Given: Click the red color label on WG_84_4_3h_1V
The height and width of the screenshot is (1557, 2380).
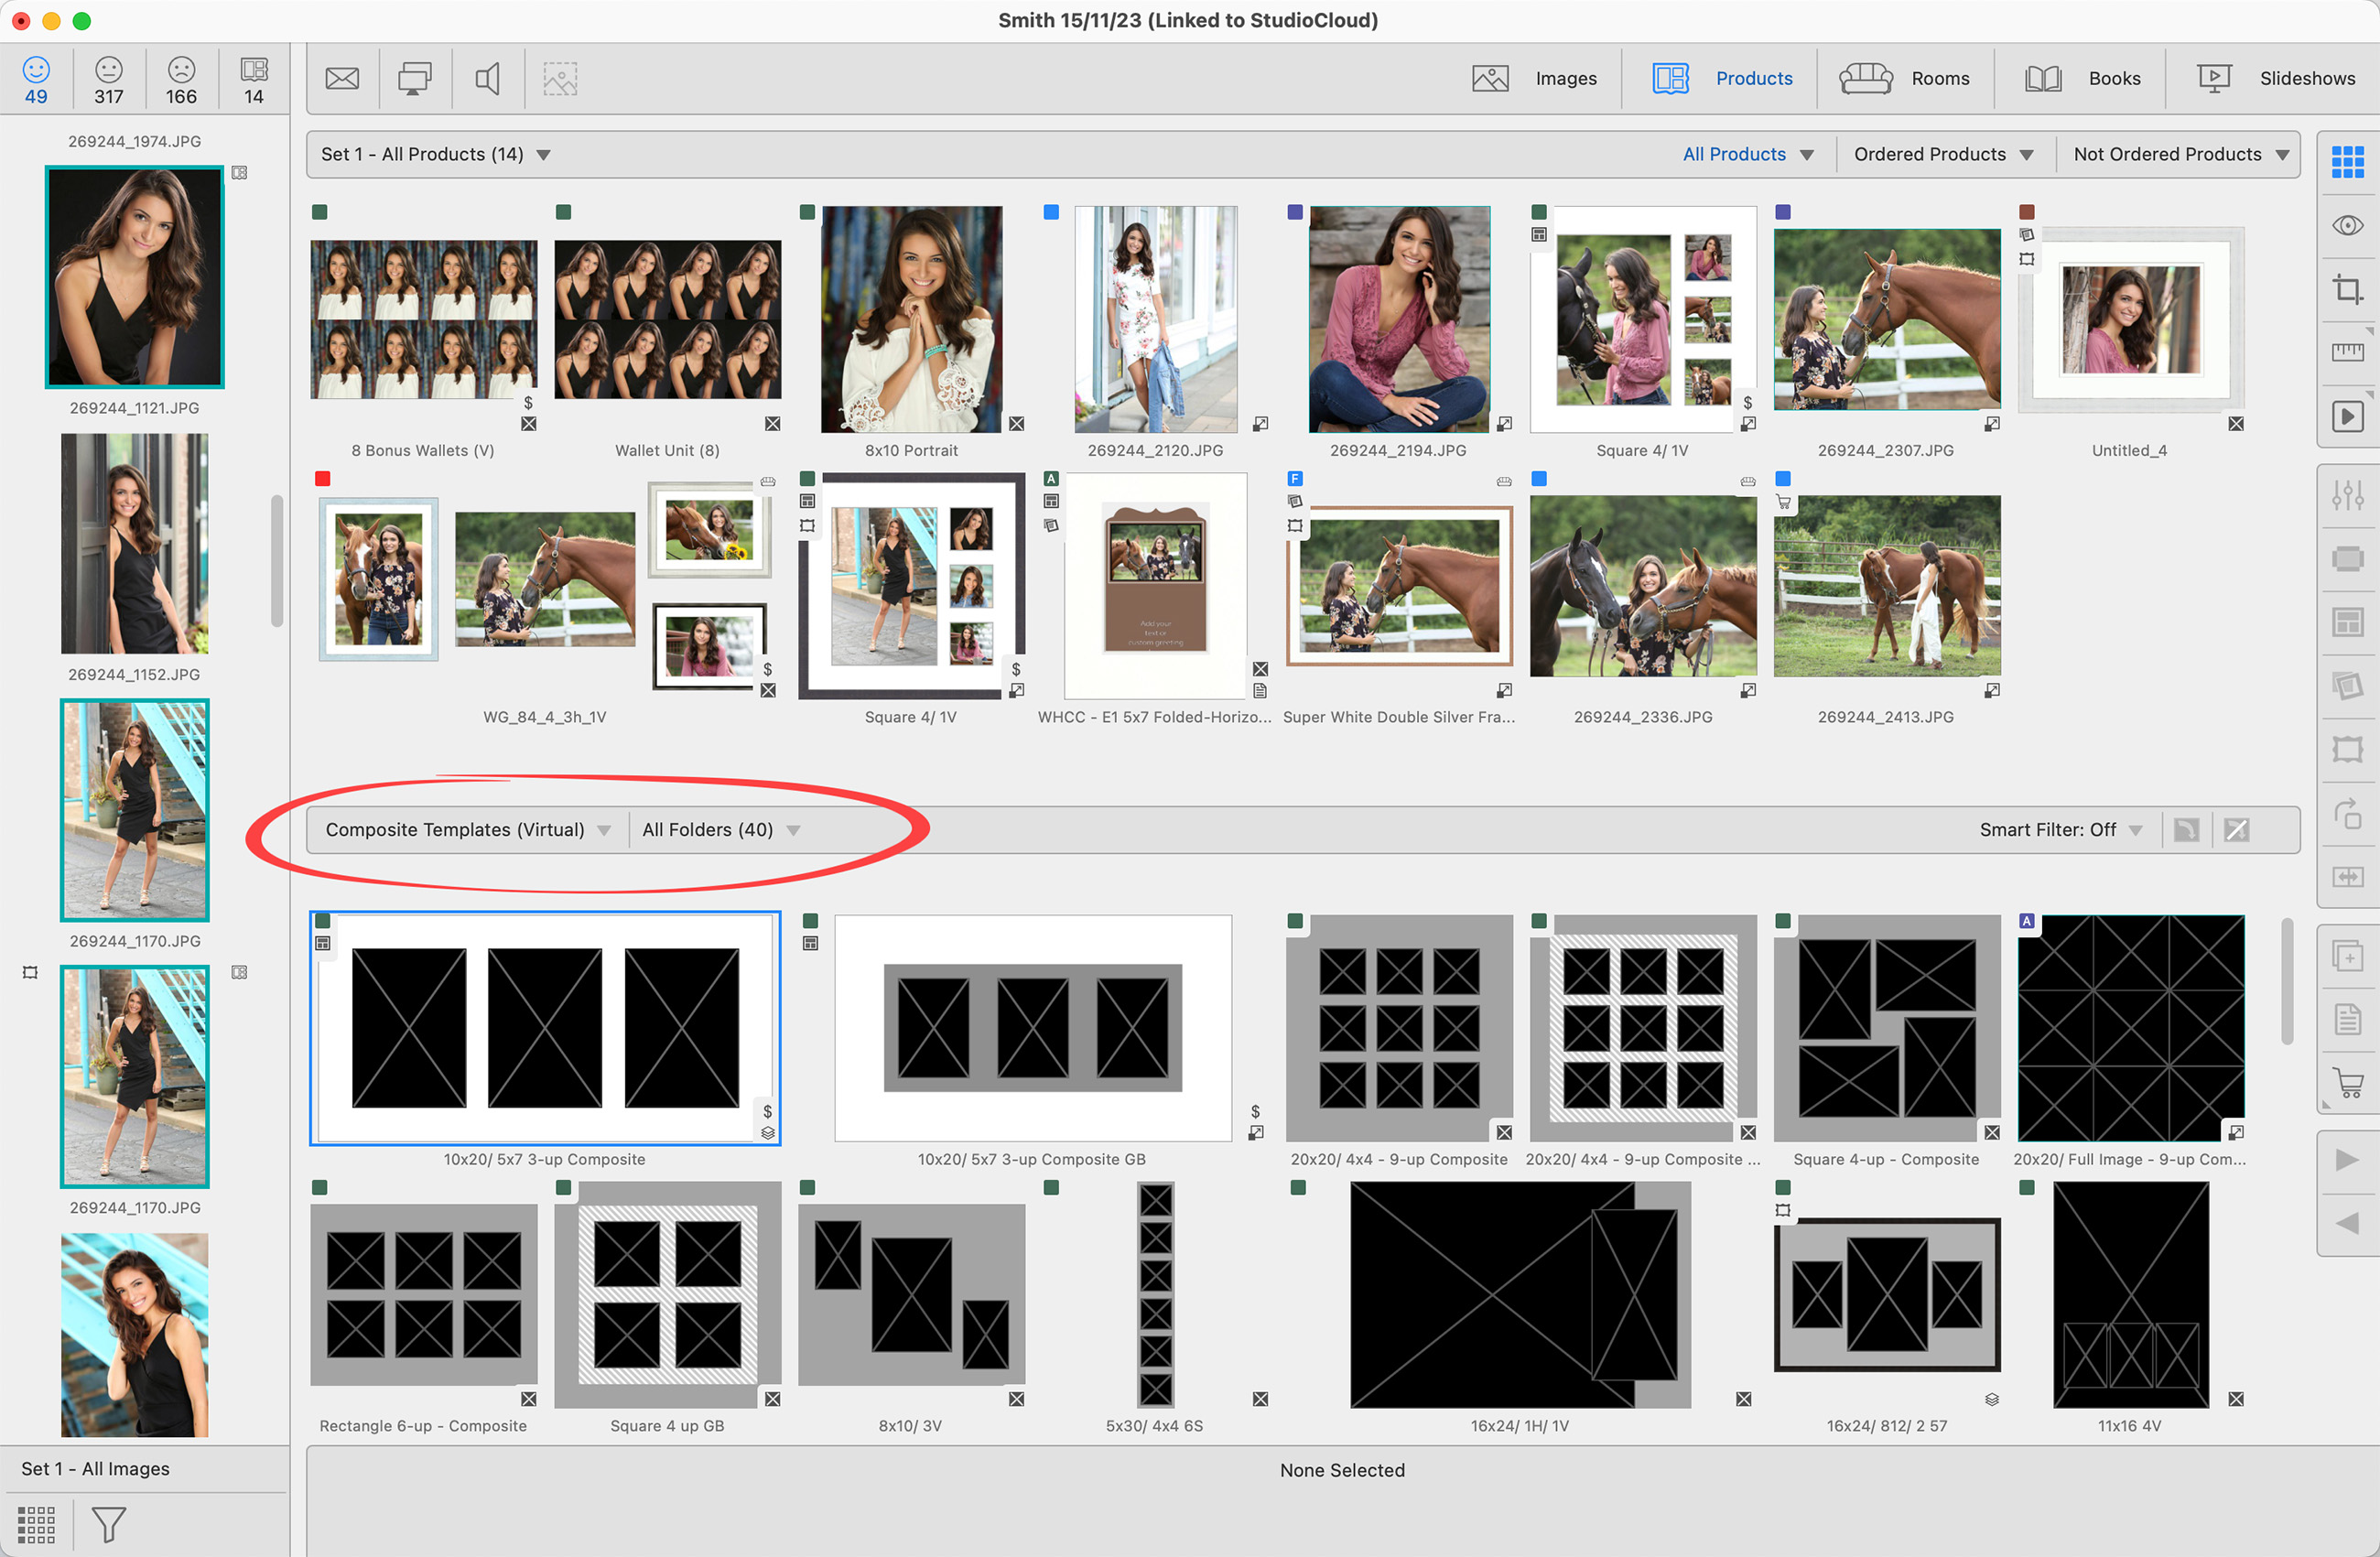Looking at the screenshot, I should [x=322, y=479].
